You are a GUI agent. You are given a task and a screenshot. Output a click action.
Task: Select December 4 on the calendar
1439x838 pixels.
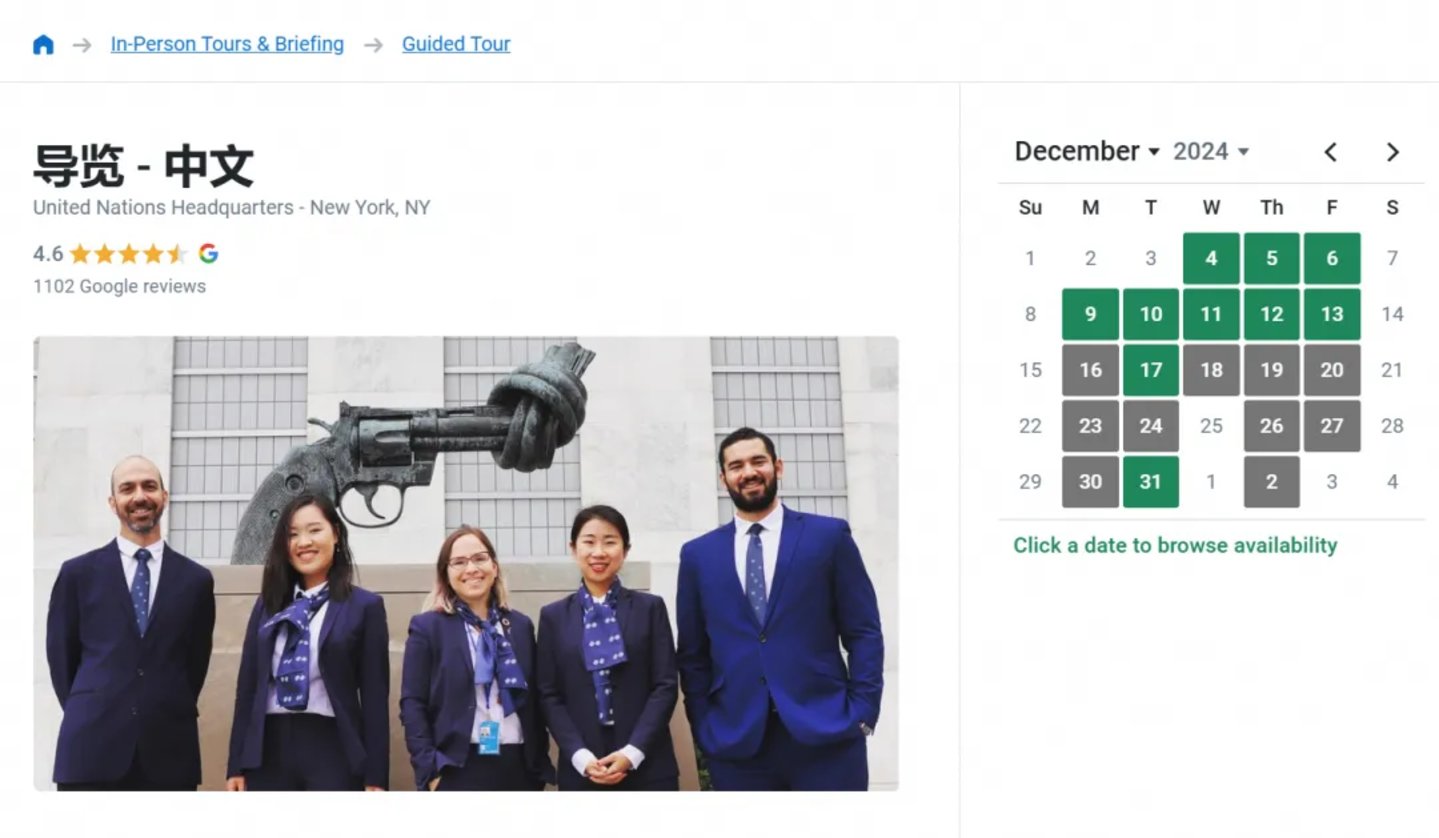[x=1211, y=259]
